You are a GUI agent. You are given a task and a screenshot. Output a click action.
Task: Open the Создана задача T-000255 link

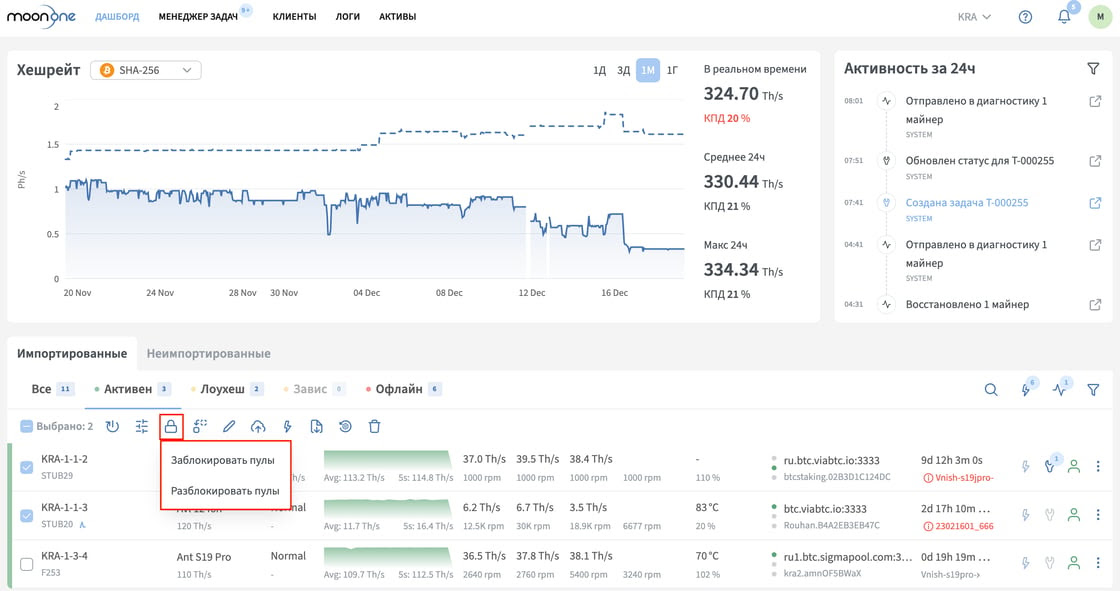coord(966,202)
